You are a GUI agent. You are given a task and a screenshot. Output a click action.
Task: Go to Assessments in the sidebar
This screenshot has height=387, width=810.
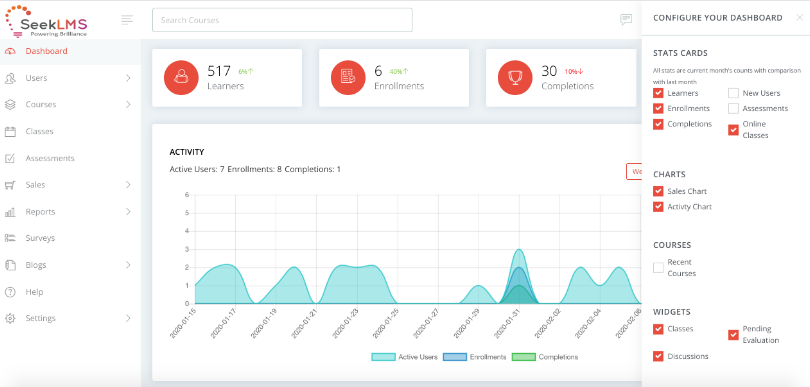[70, 158]
